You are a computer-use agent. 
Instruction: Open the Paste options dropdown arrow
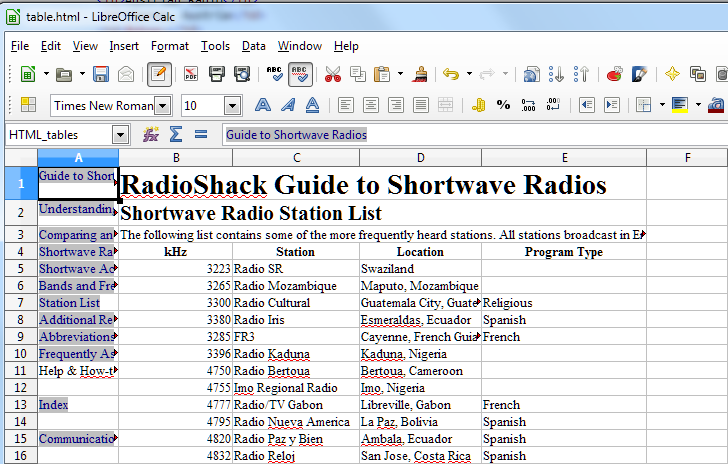[x=400, y=74]
